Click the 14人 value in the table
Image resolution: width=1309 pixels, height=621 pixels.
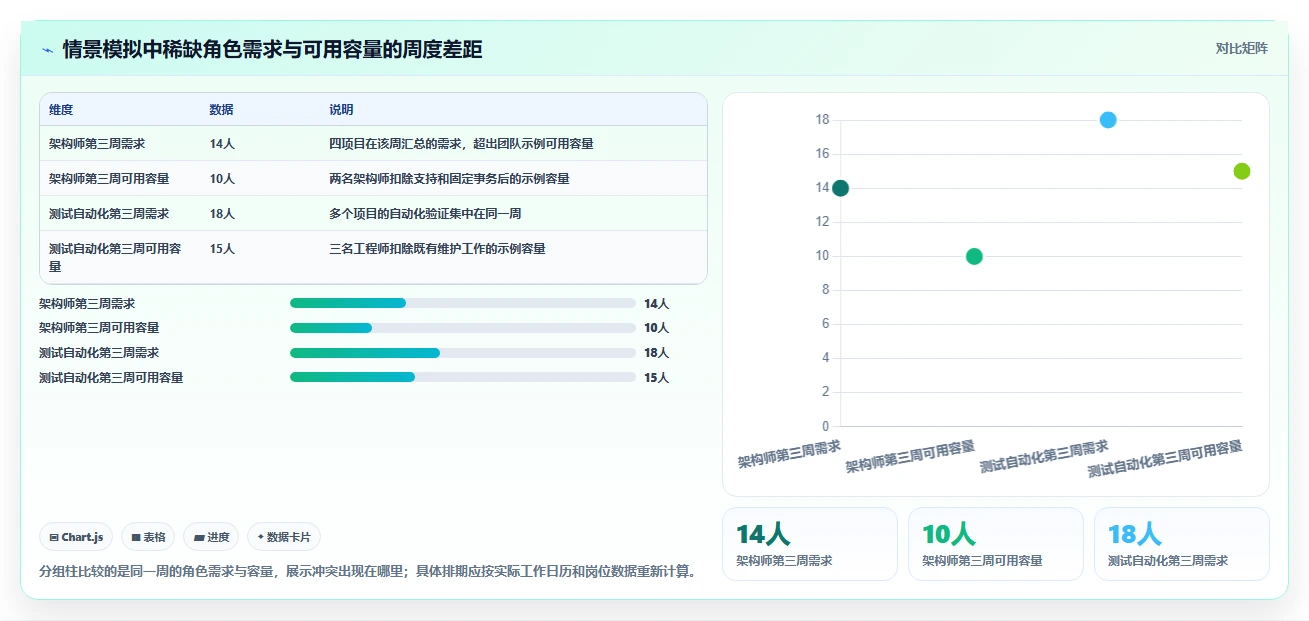[x=222, y=144]
